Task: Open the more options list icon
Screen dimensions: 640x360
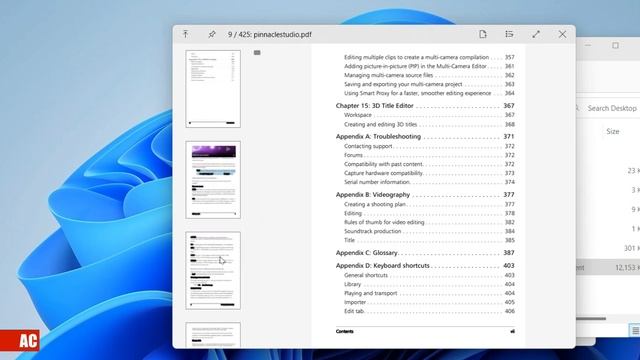Action: coord(509,34)
